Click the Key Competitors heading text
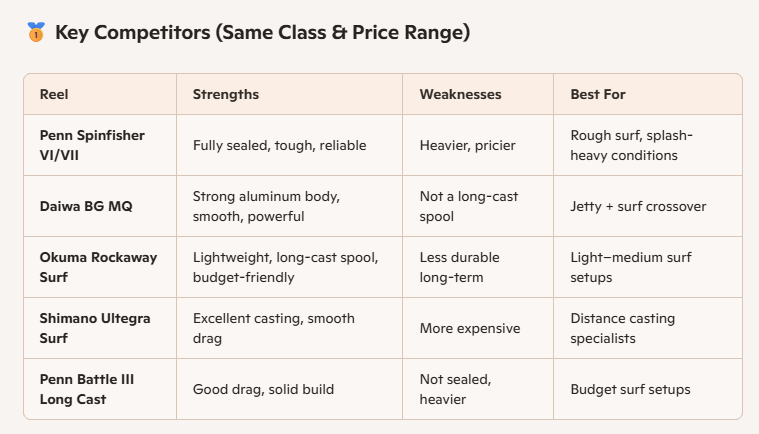 pyautogui.click(x=262, y=33)
